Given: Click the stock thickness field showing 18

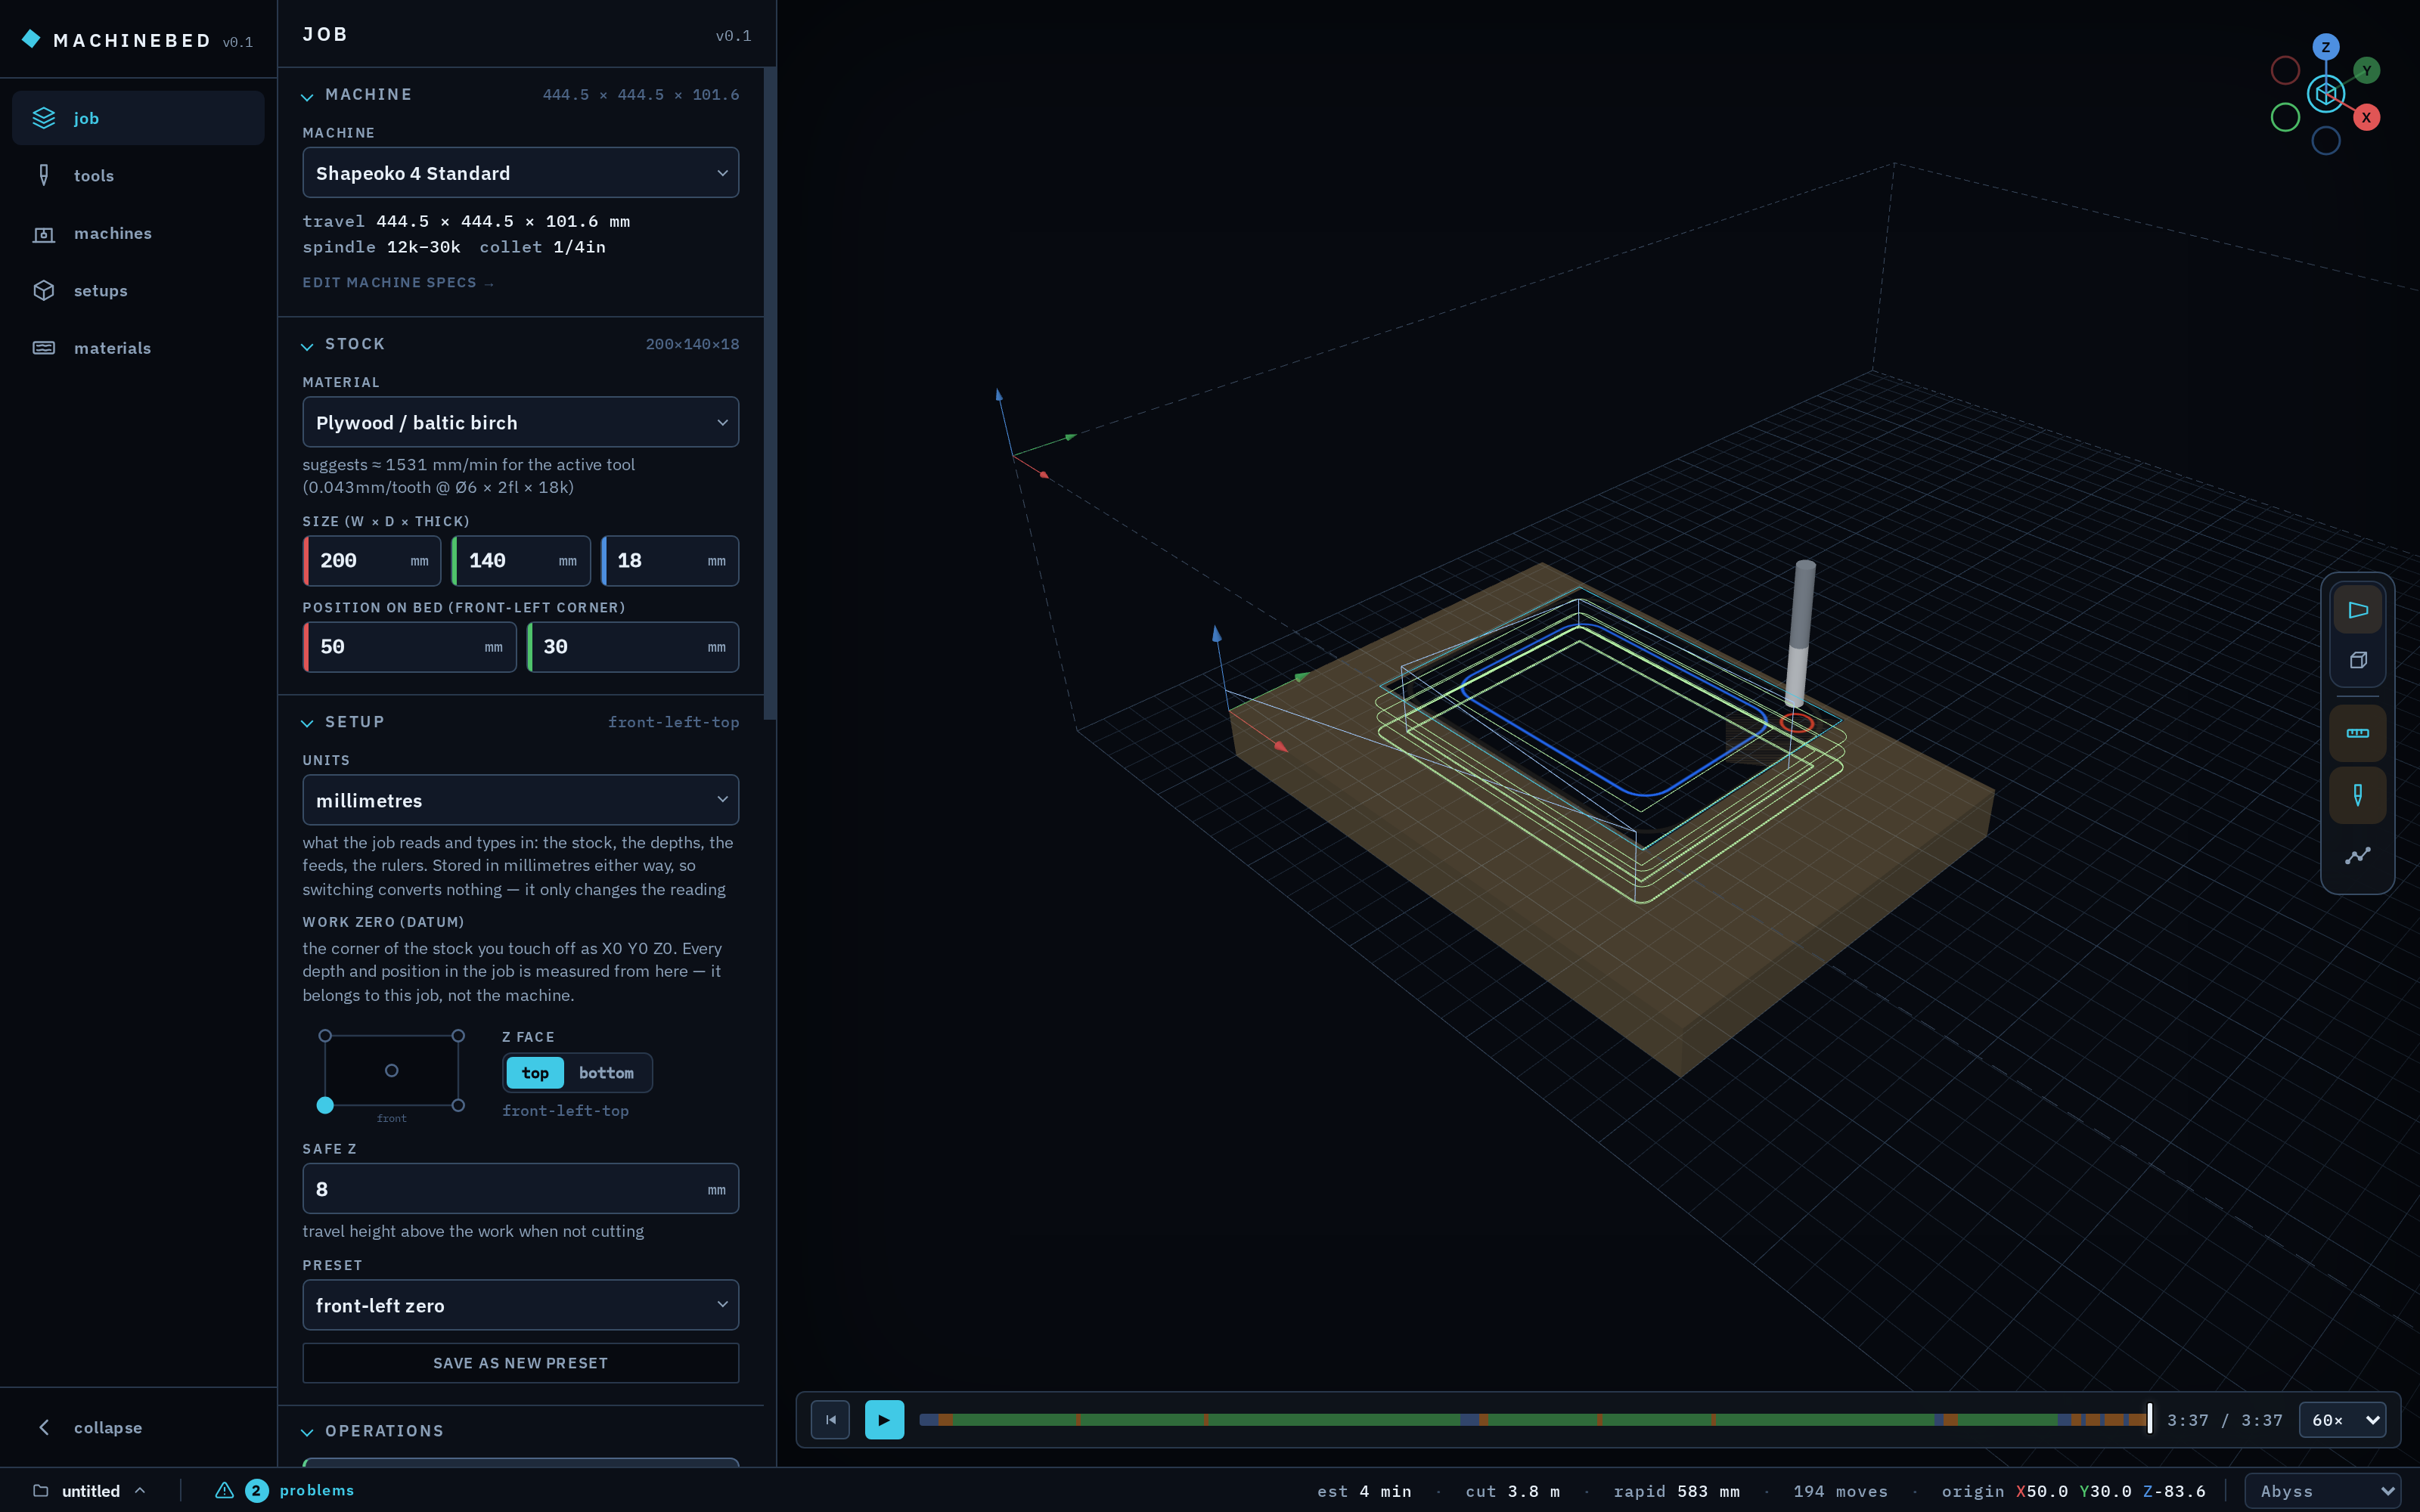Looking at the screenshot, I should tap(670, 561).
